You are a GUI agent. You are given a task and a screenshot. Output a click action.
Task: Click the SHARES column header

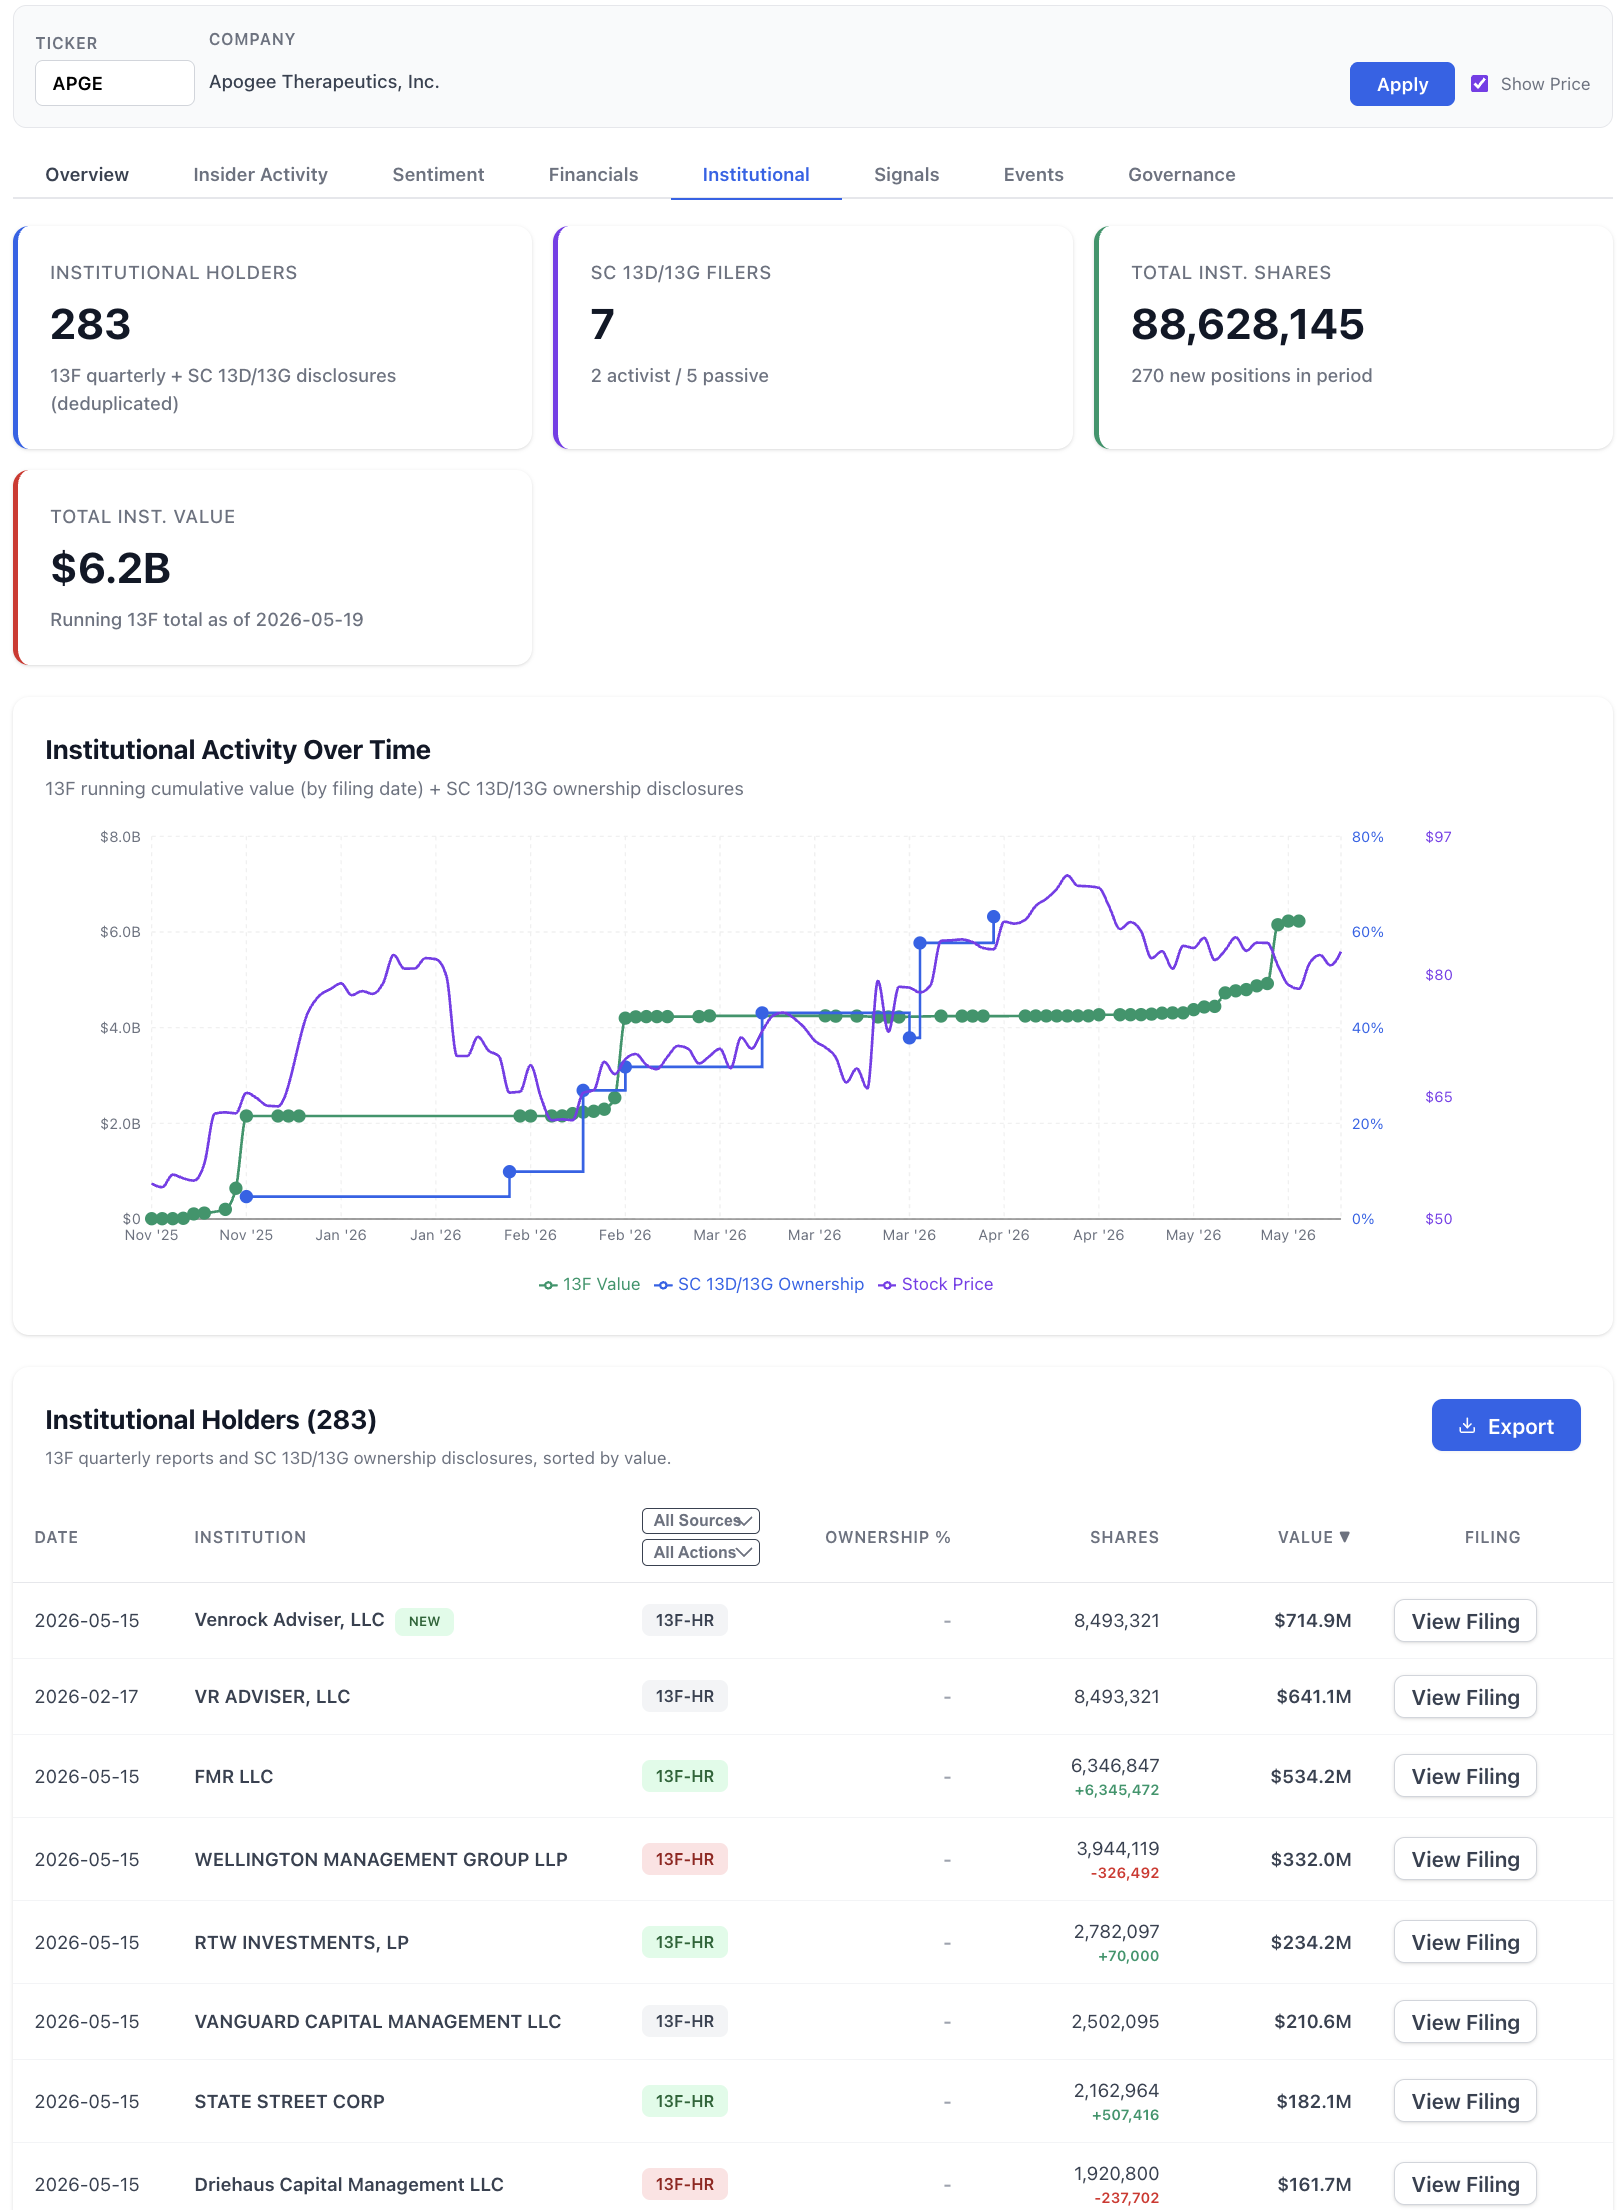(x=1124, y=1537)
